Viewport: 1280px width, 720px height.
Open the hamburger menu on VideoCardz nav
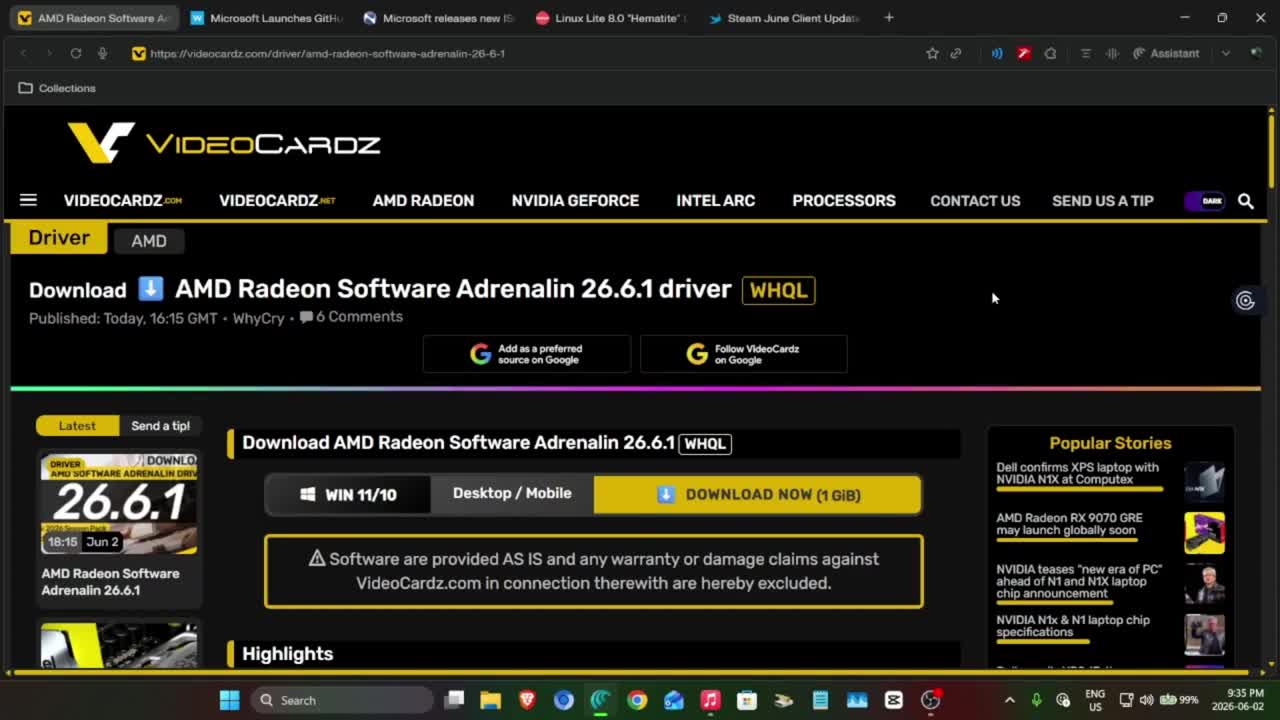coord(28,200)
